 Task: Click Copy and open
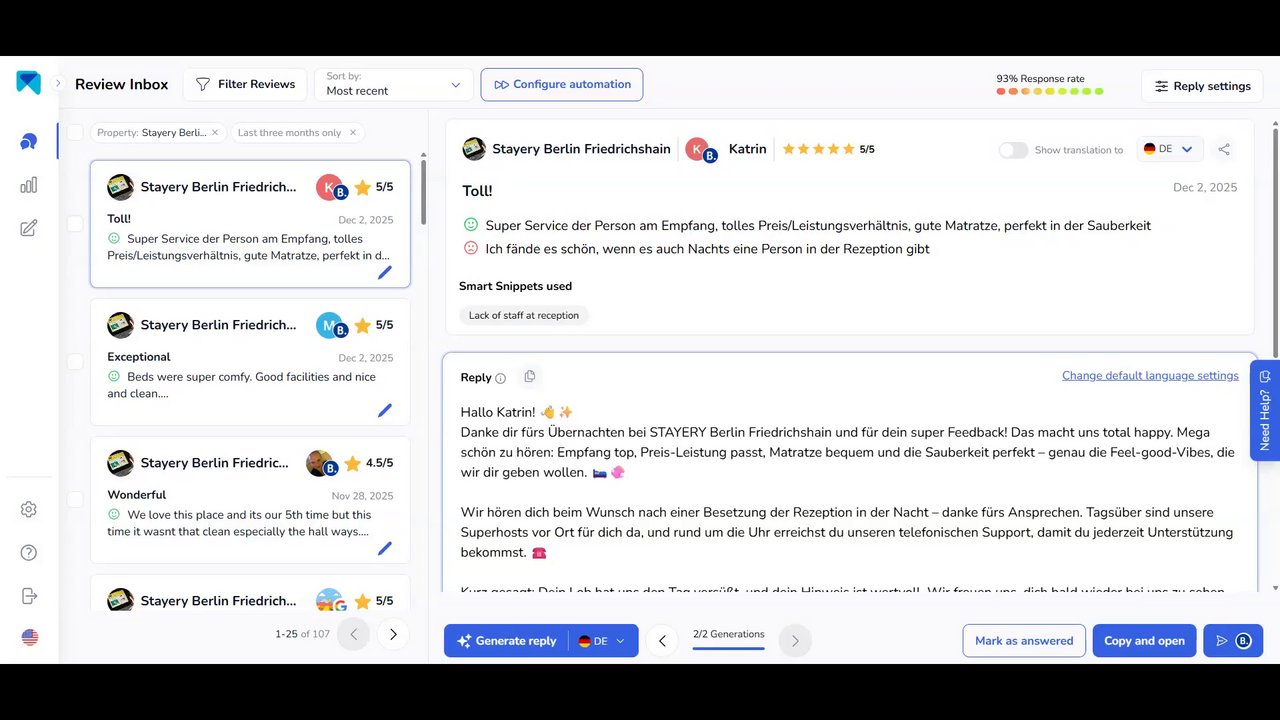[x=1144, y=641]
